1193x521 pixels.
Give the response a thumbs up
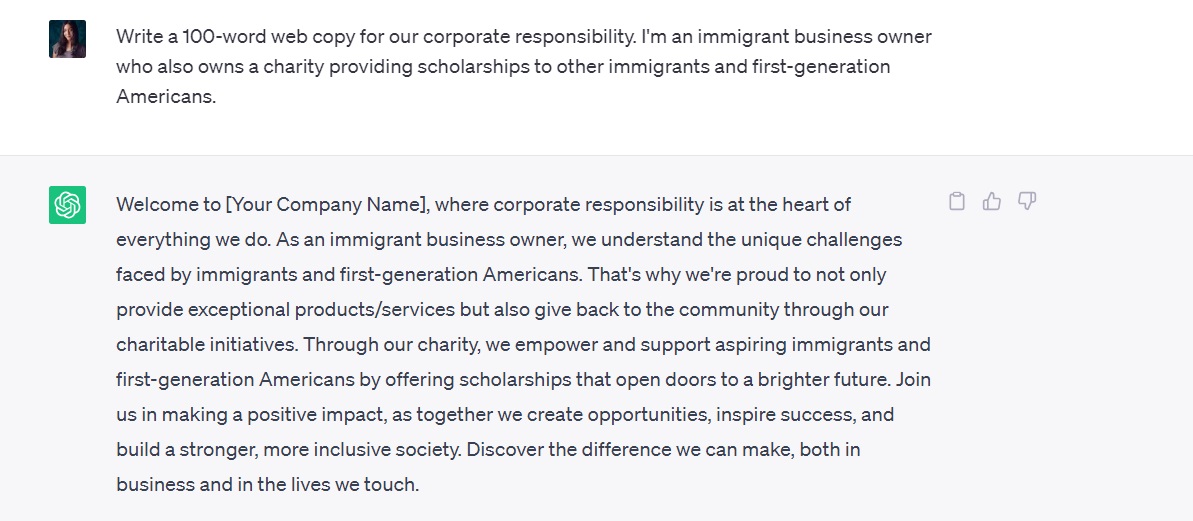992,202
